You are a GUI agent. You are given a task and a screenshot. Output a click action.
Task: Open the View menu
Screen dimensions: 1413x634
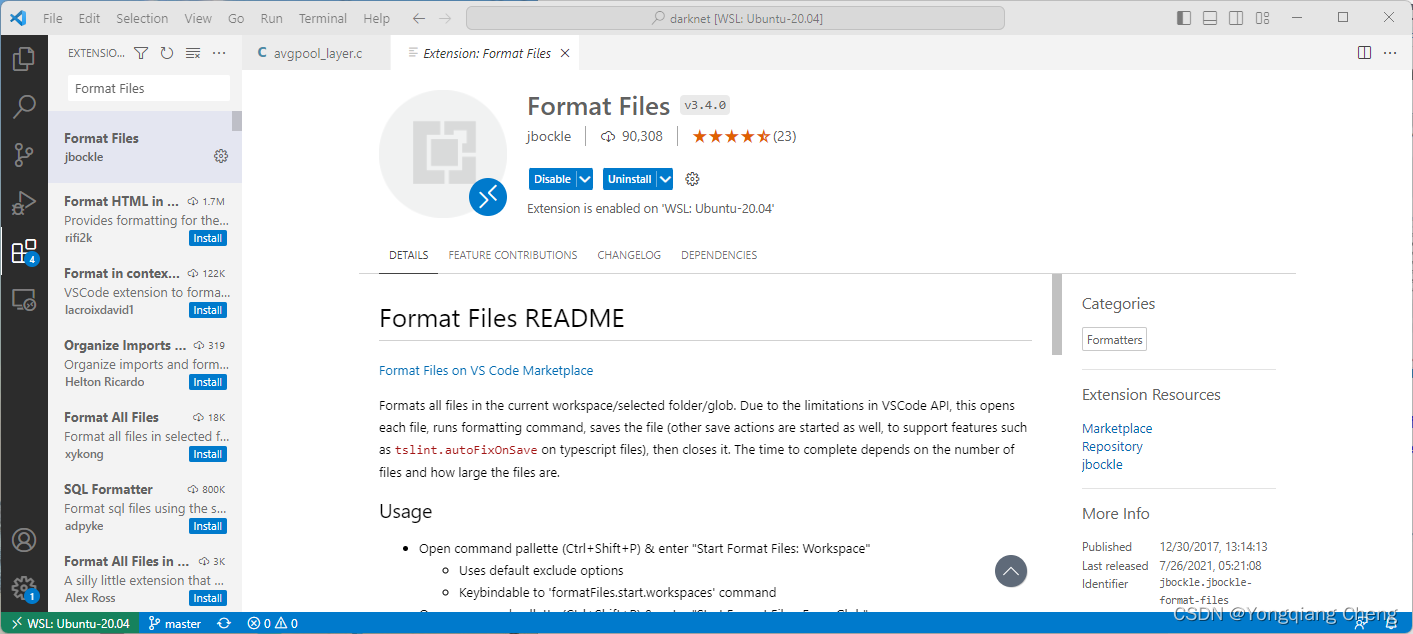pyautogui.click(x=198, y=18)
